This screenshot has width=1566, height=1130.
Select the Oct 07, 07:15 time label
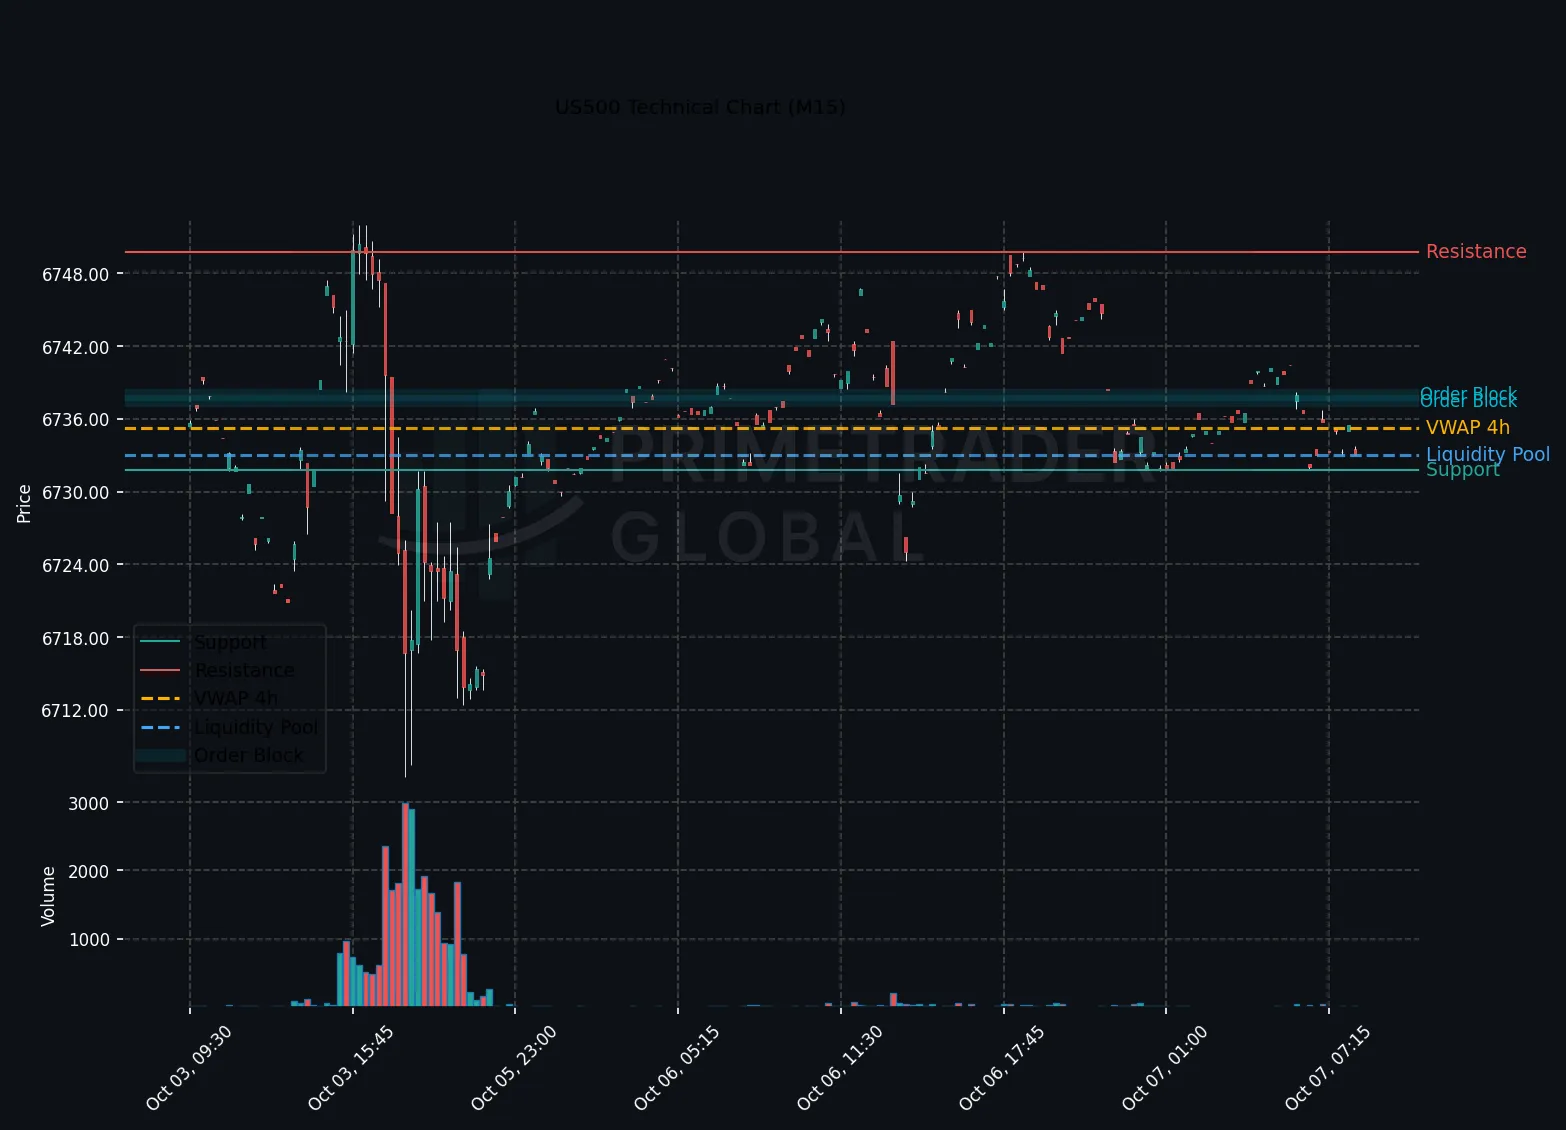coord(1328,1067)
